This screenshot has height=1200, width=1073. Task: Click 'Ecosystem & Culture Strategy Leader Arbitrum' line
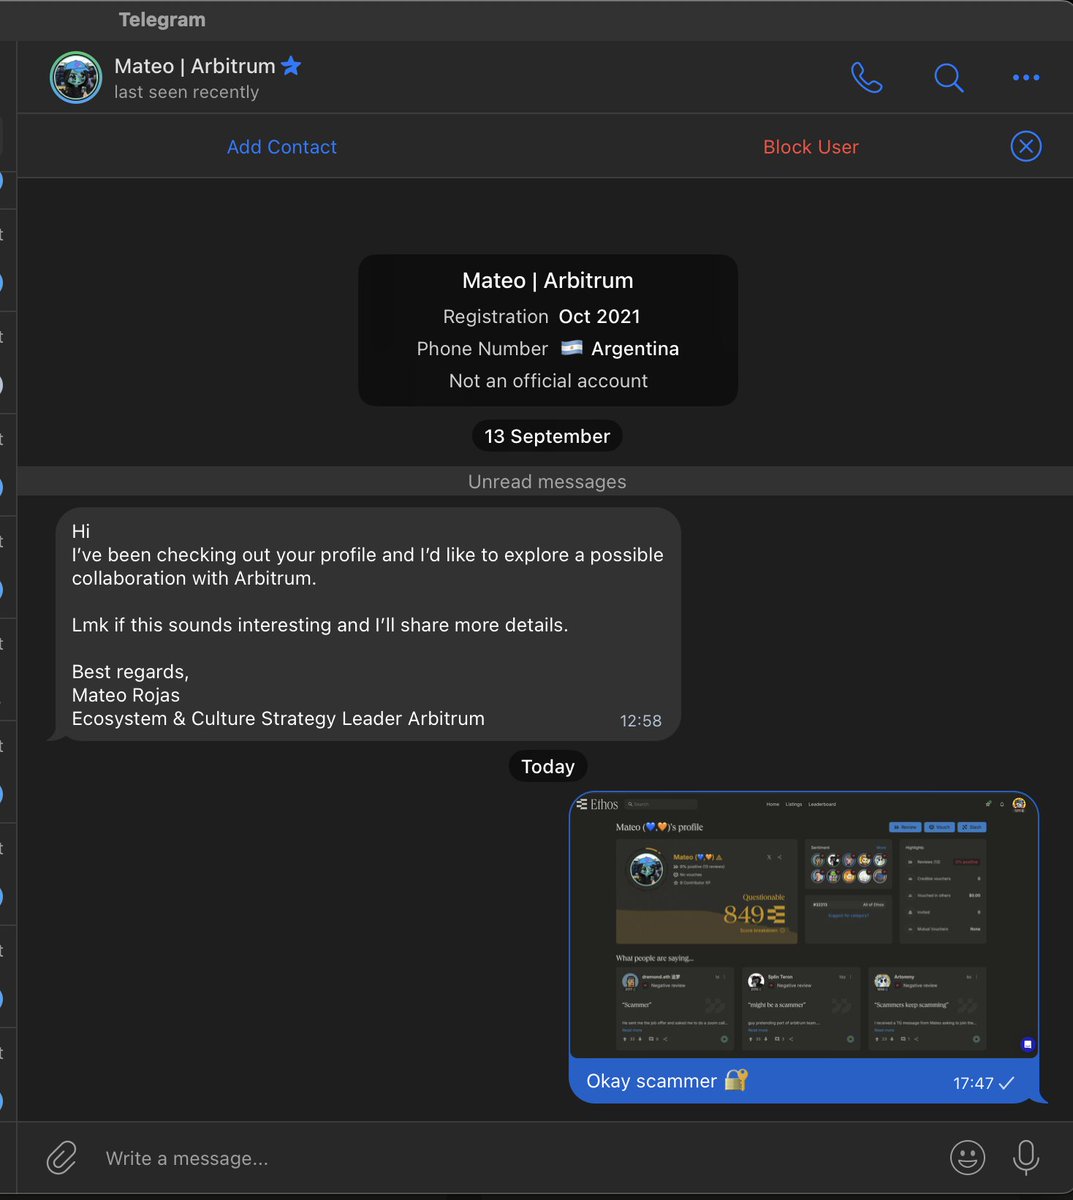click(x=278, y=718)
